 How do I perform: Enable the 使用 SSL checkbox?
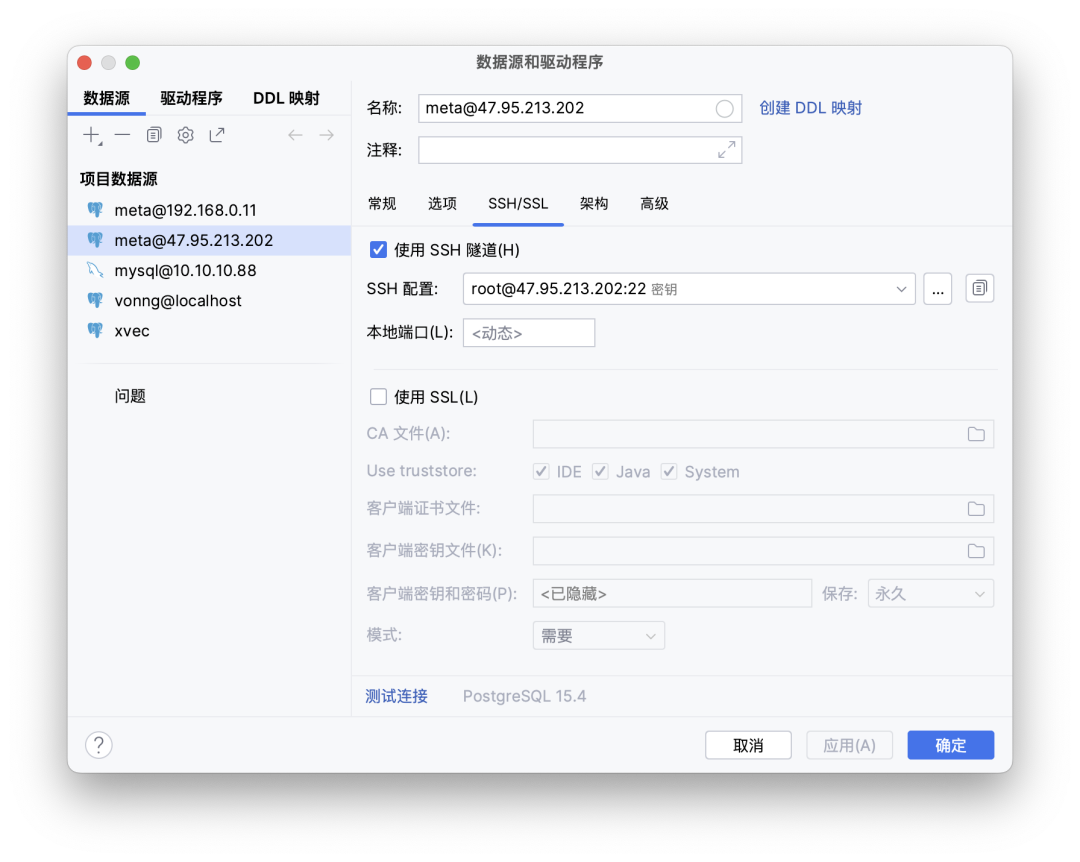pos(378,396)
